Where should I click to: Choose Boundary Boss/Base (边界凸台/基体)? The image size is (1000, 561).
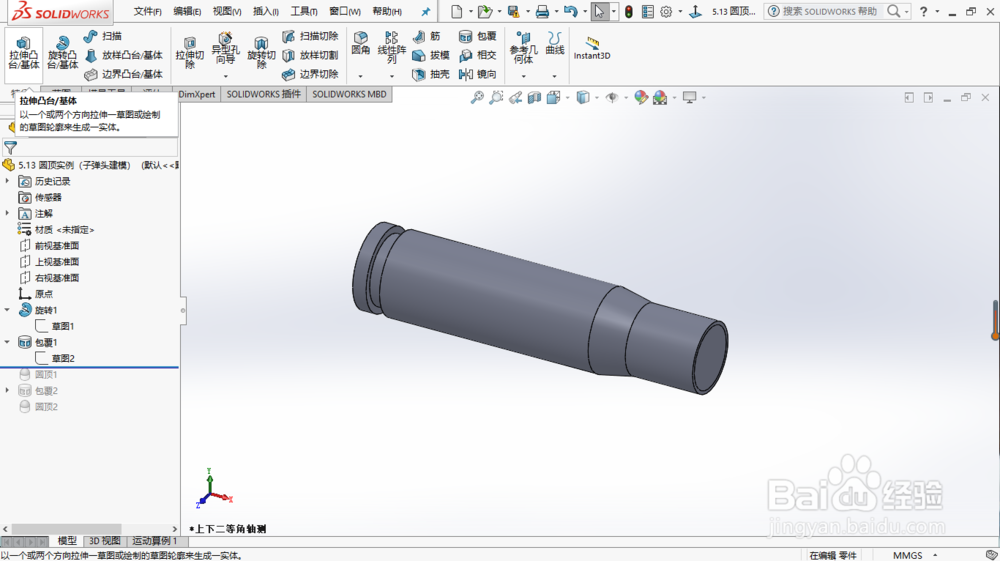(x=124, y=75)
